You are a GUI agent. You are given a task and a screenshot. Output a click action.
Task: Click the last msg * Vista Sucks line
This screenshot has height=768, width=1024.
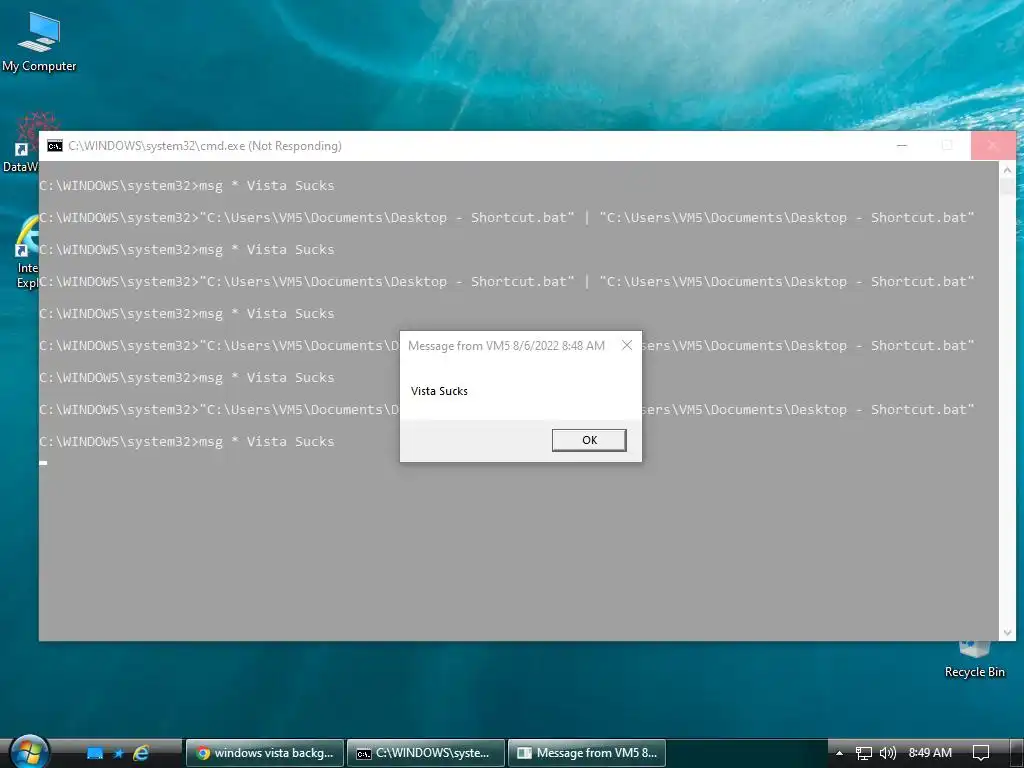[187, 441]
